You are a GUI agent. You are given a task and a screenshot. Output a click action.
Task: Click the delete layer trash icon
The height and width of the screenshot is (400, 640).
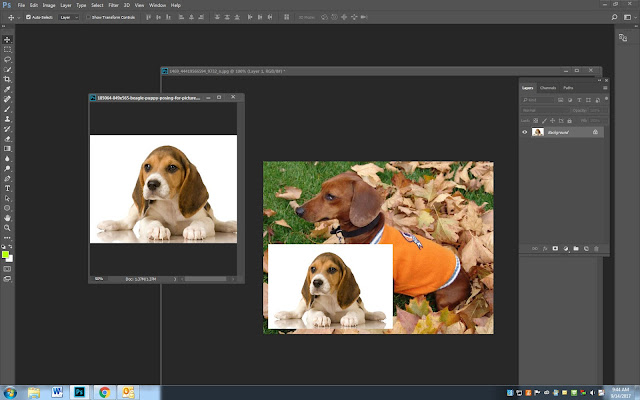click(597, 248)
